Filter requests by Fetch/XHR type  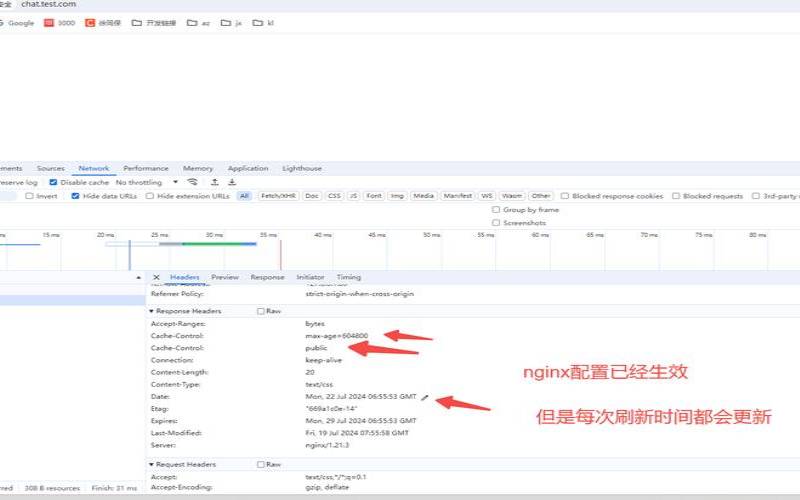tap(278, 196)
